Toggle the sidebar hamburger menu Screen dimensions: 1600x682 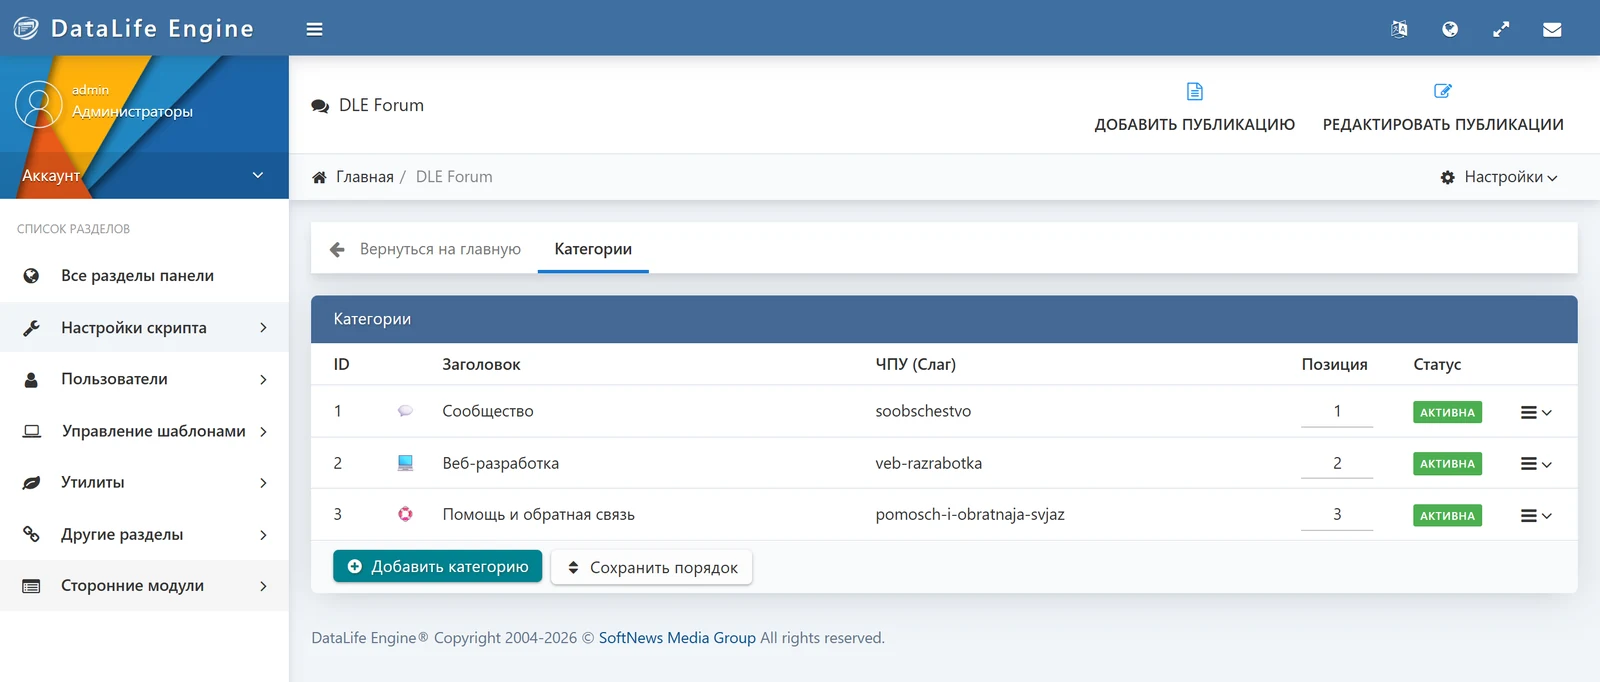pyautogui.click(x=314, y=29)
